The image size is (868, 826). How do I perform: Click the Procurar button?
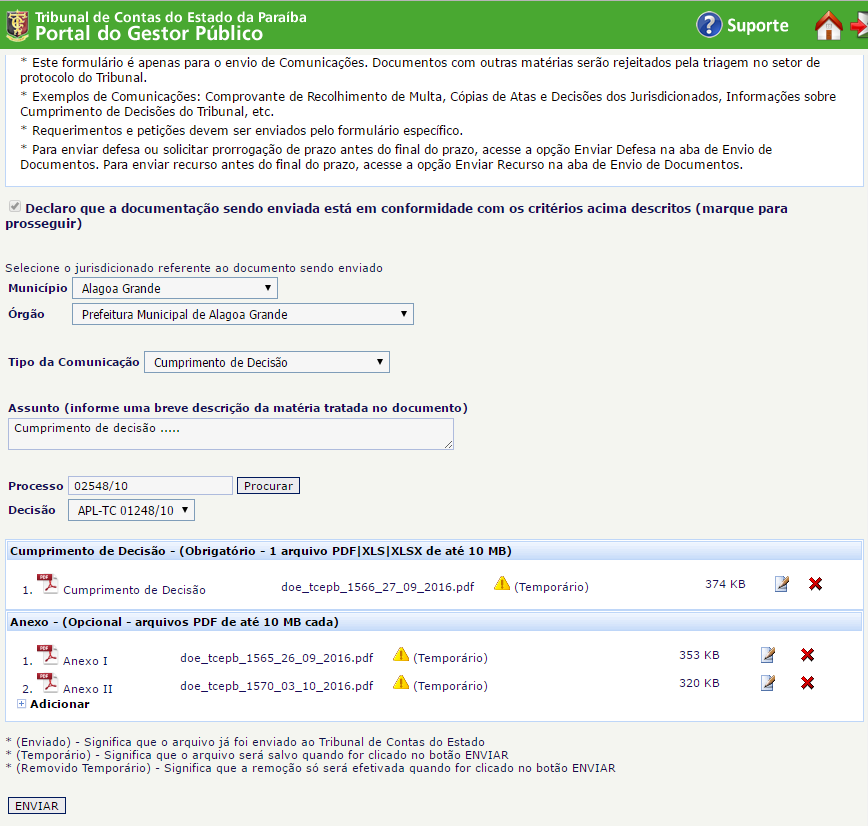(268, 486)
